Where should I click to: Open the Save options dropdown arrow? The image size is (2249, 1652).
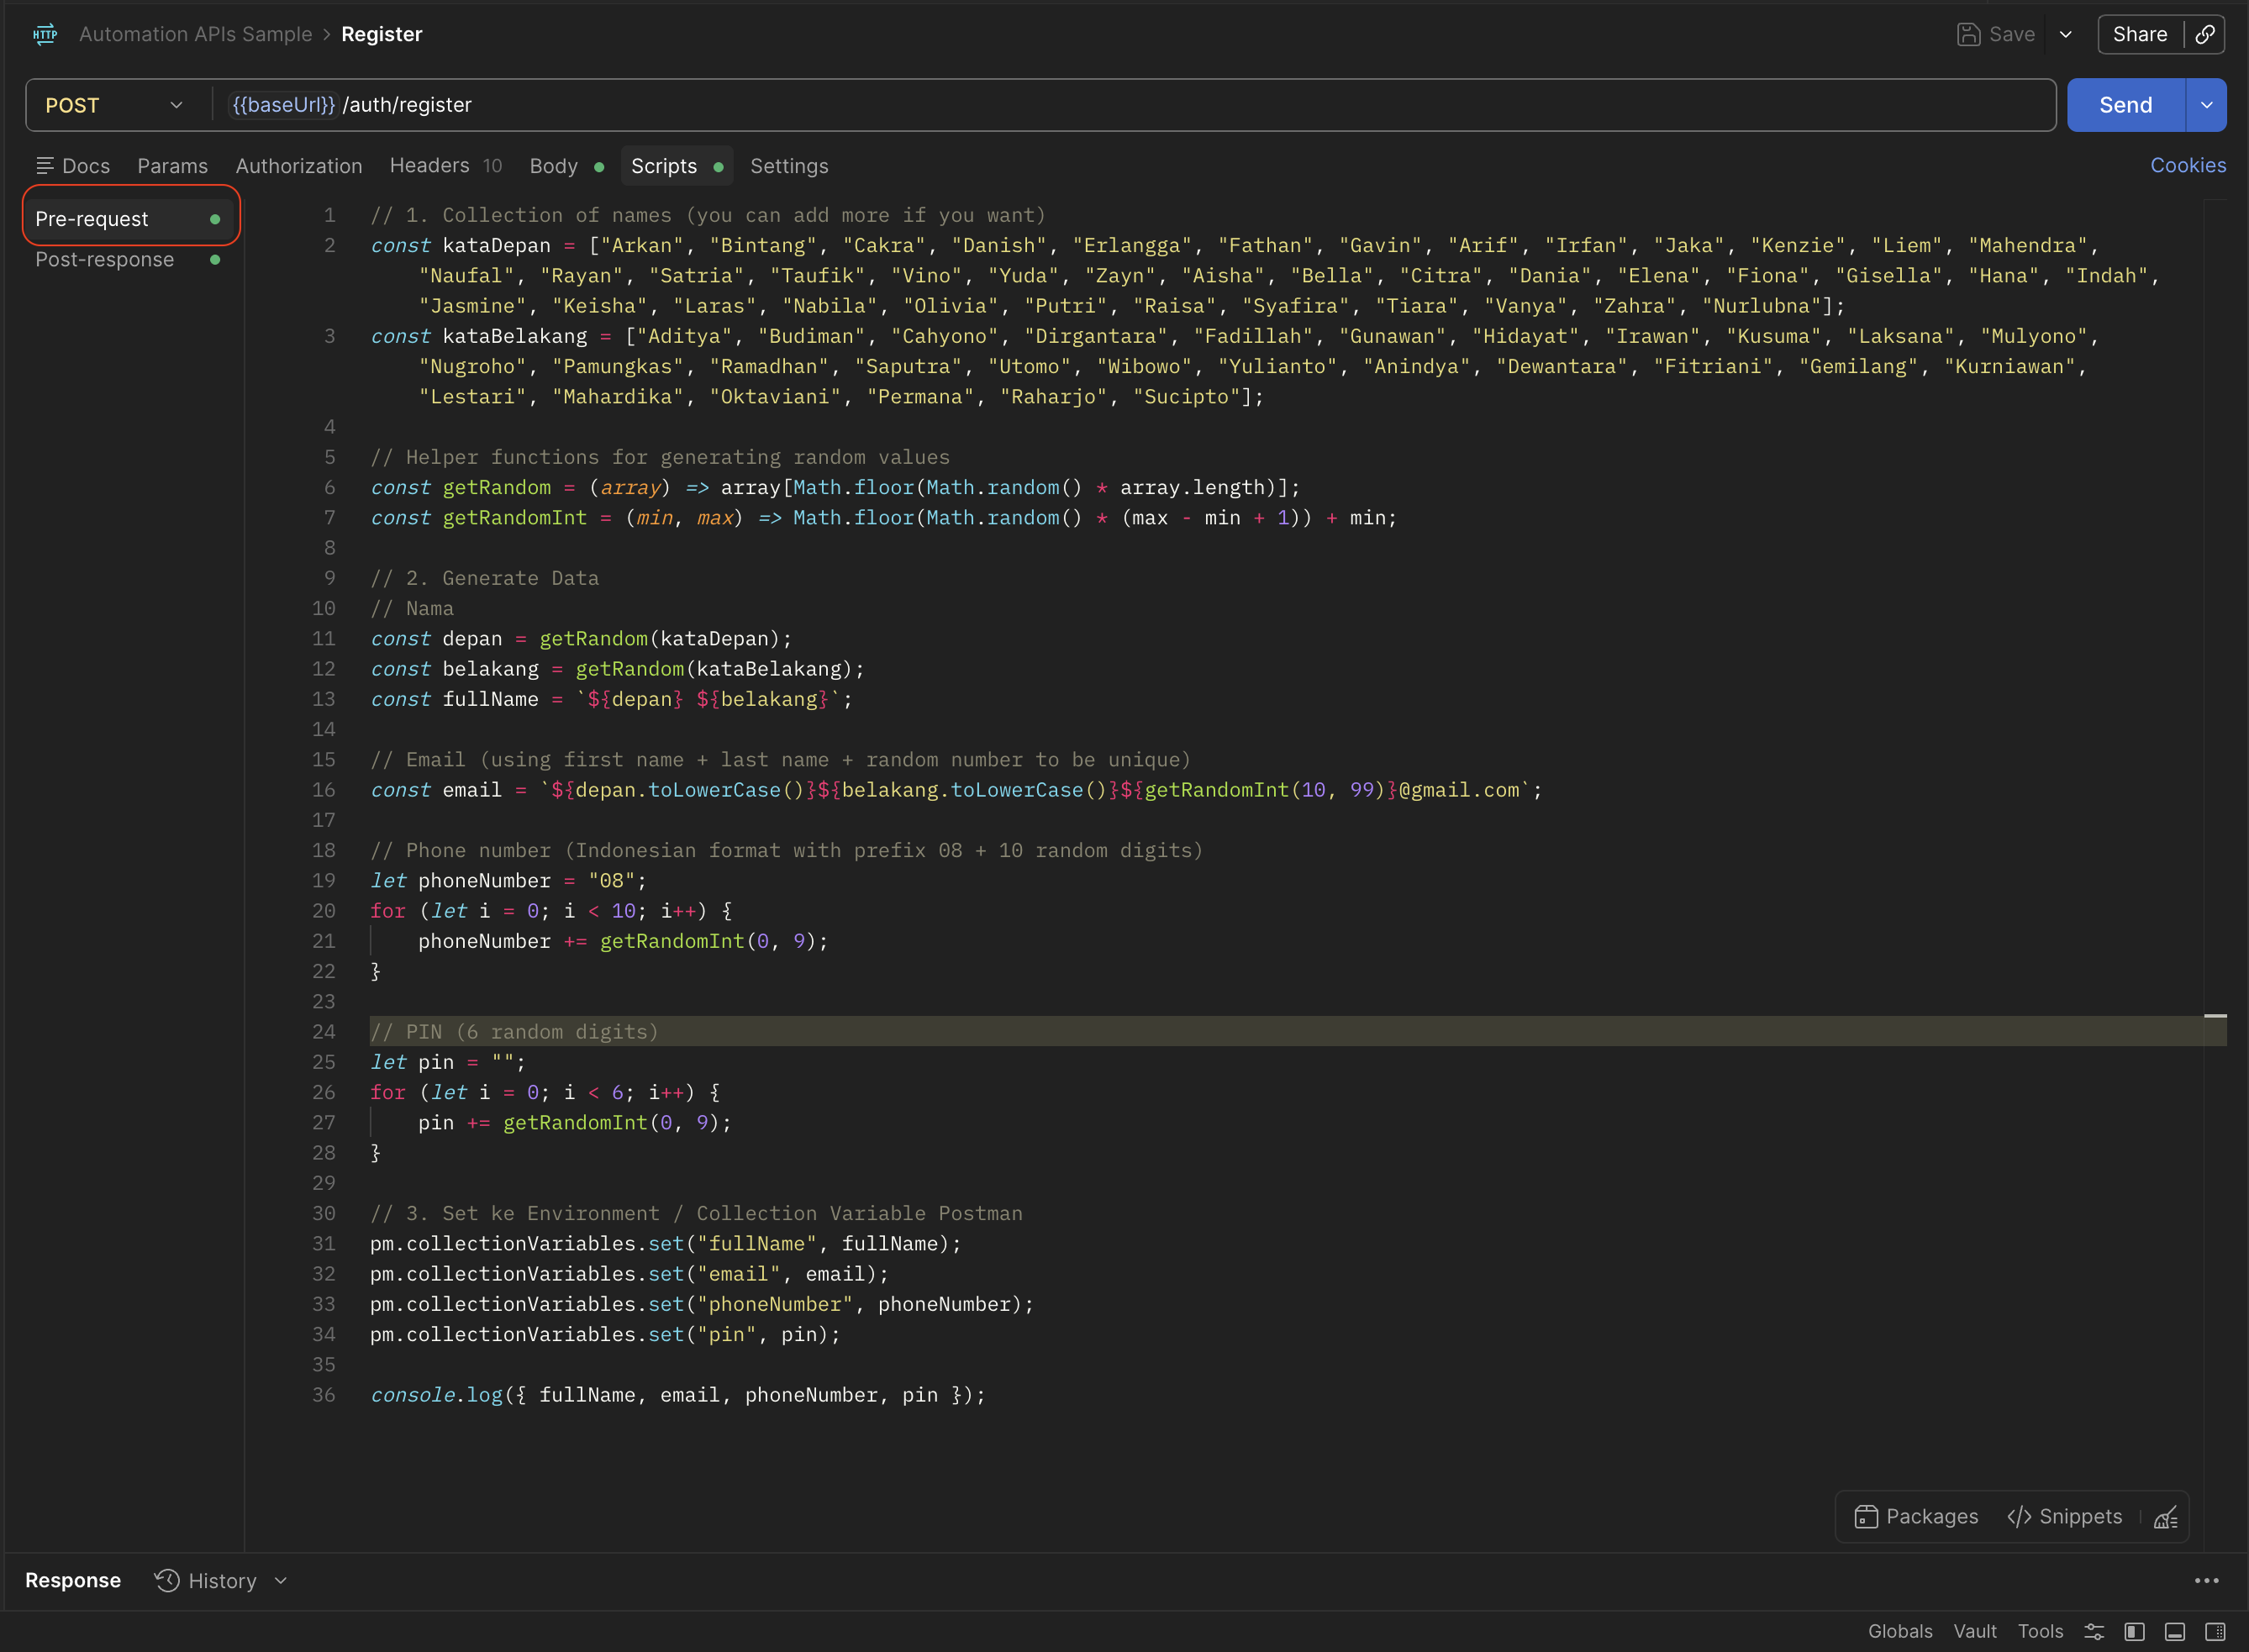(x=2065, y=34)
